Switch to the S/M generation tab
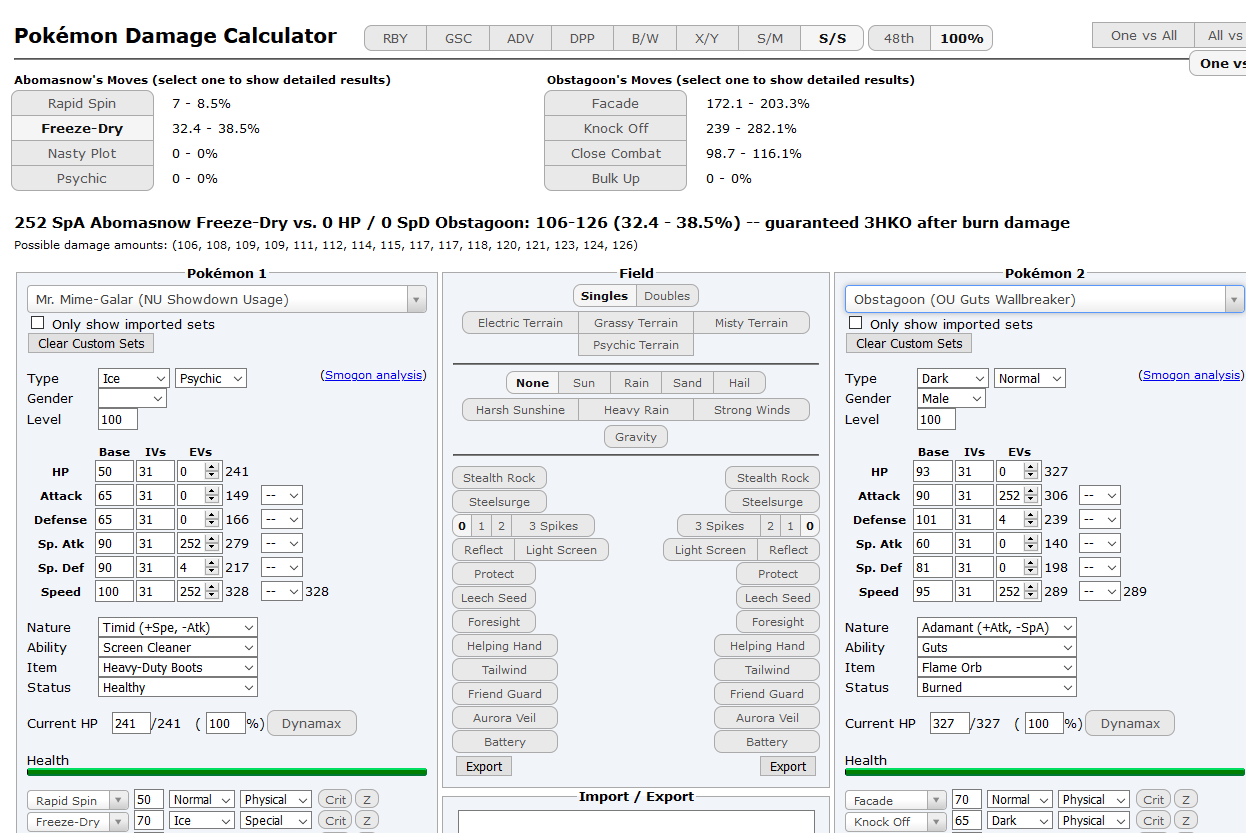The height and width of the screenshot is (833, 1246). (x=769, y=39)
